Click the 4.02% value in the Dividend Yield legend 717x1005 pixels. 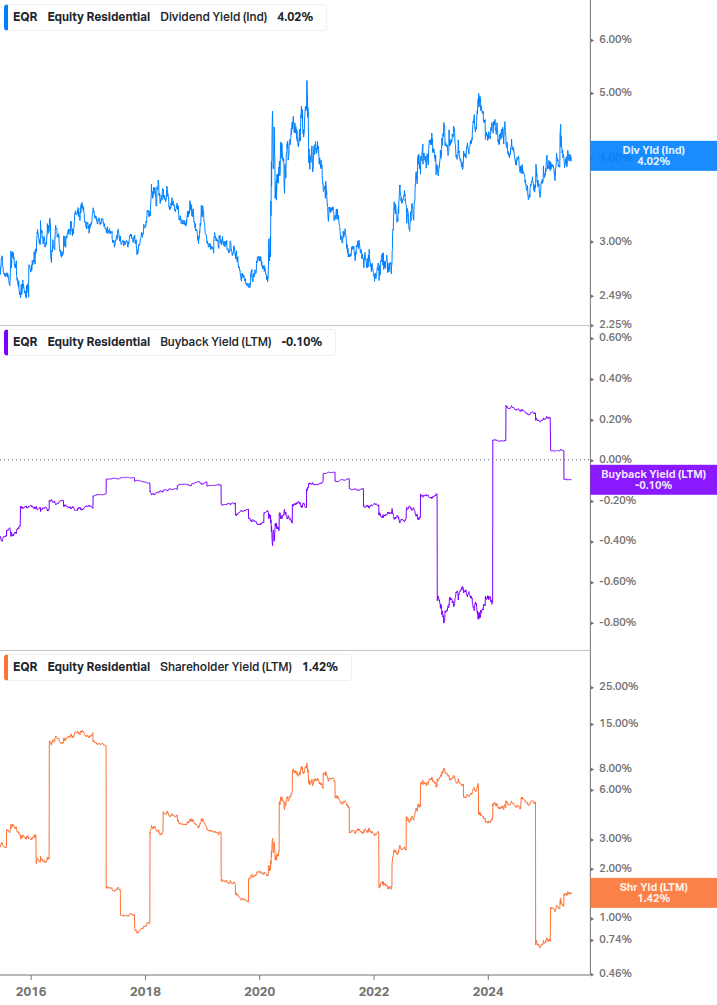click(x=295, y=17)
